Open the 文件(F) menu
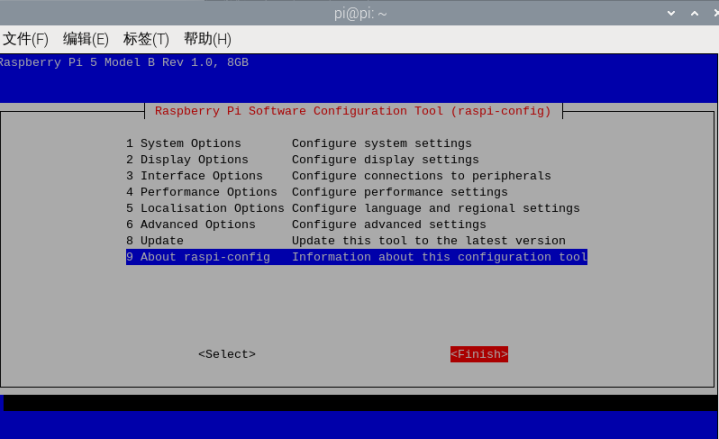This screenshot has width=719, height=439. [x=25, y=39]
